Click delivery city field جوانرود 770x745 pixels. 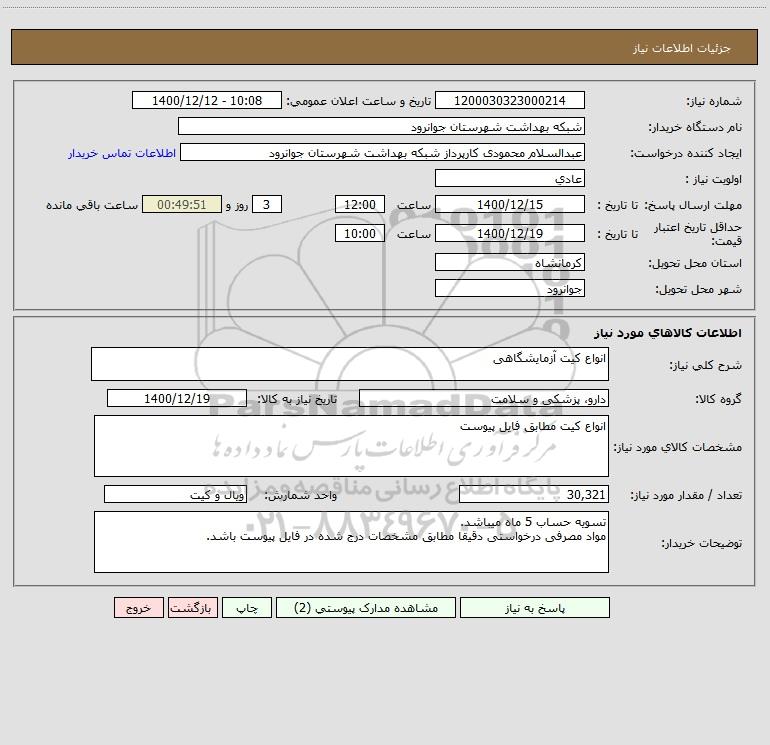510,288
